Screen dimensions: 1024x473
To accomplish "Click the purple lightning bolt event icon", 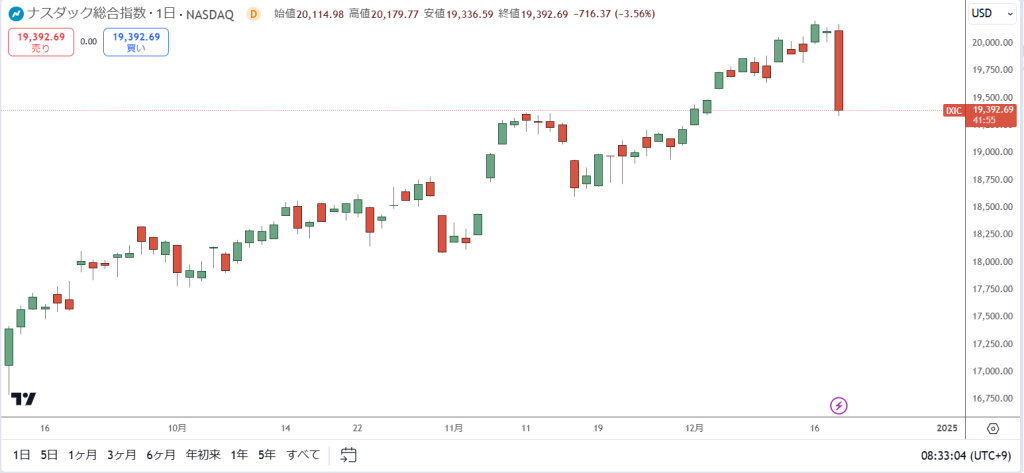I will click(839, 406).
